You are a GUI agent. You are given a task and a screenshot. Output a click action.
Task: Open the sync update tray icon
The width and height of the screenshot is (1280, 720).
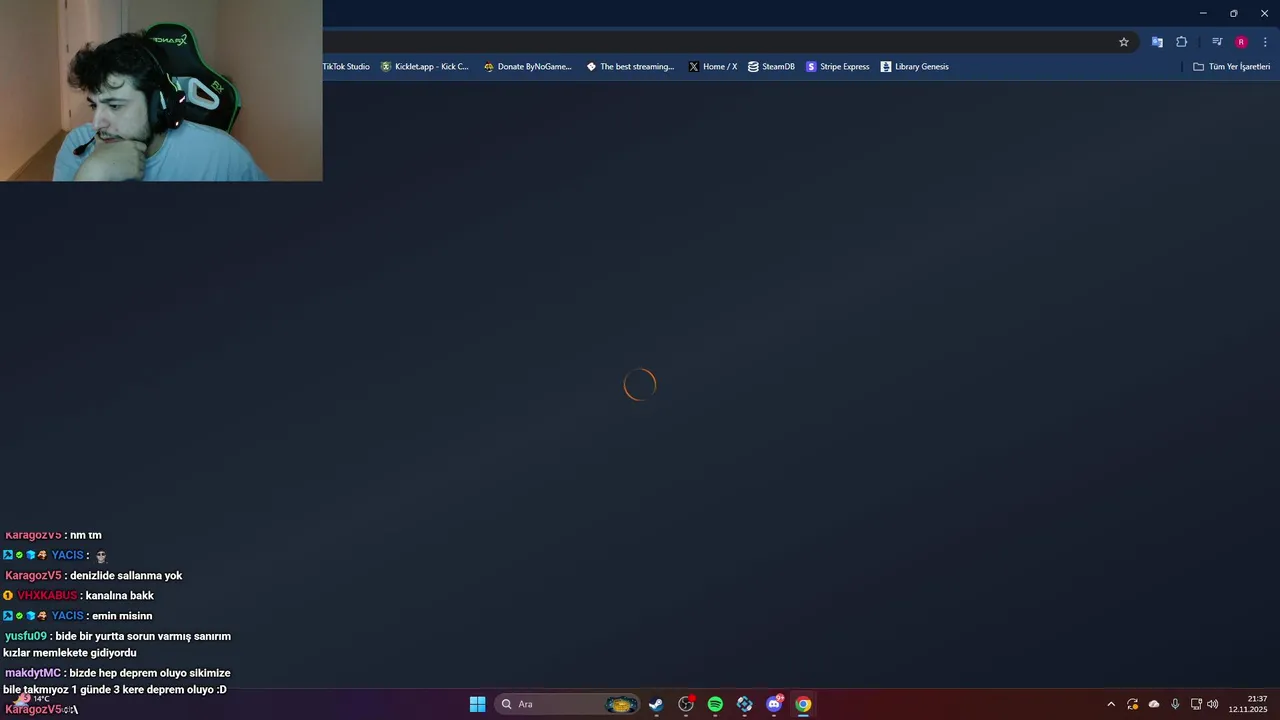point(1132,704)
